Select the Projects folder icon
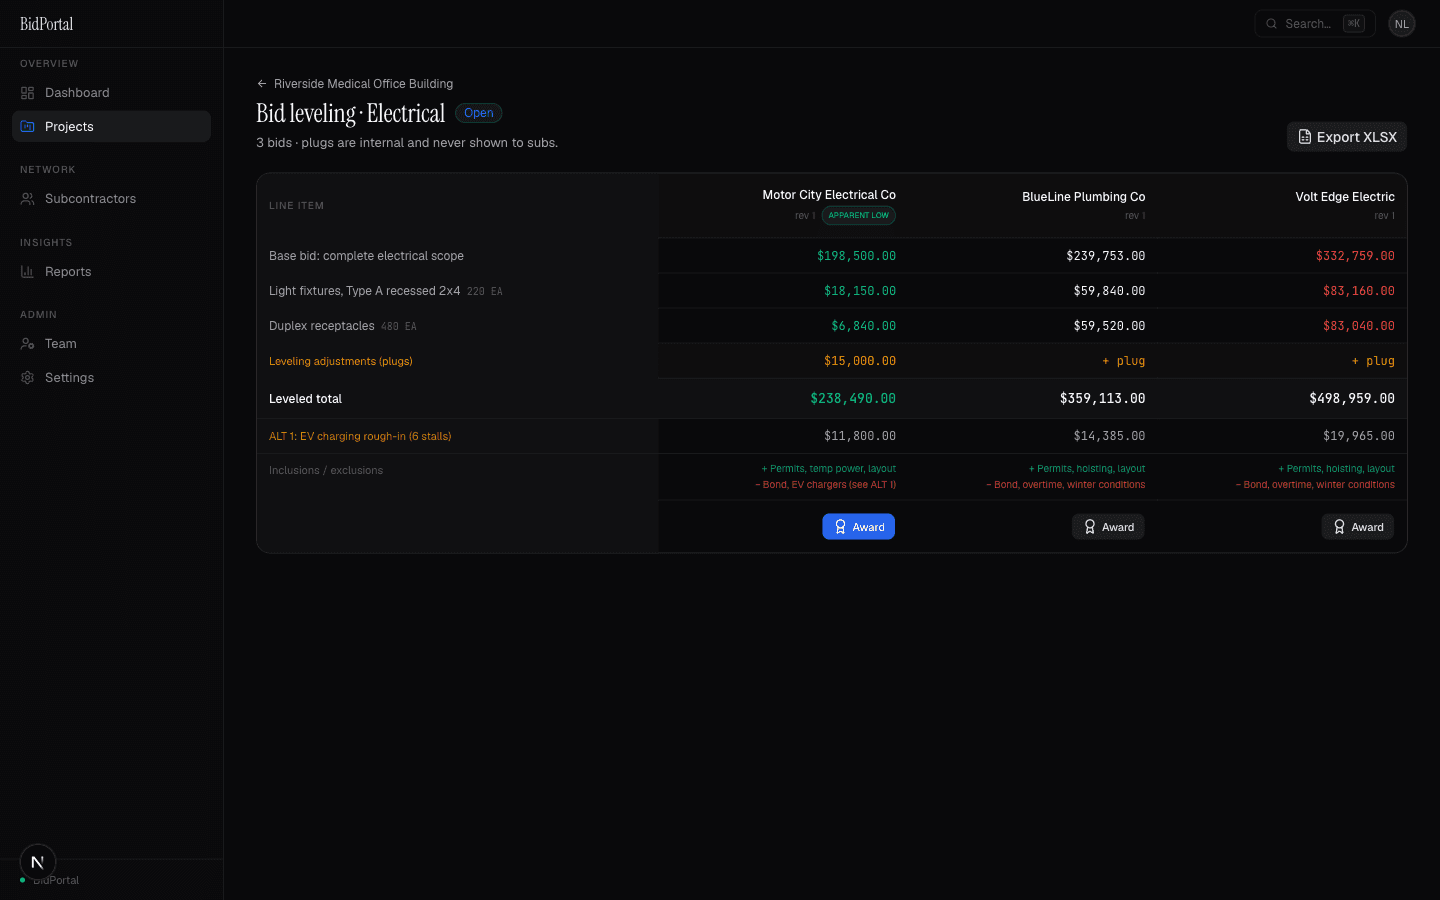 [x=28, y=127]
